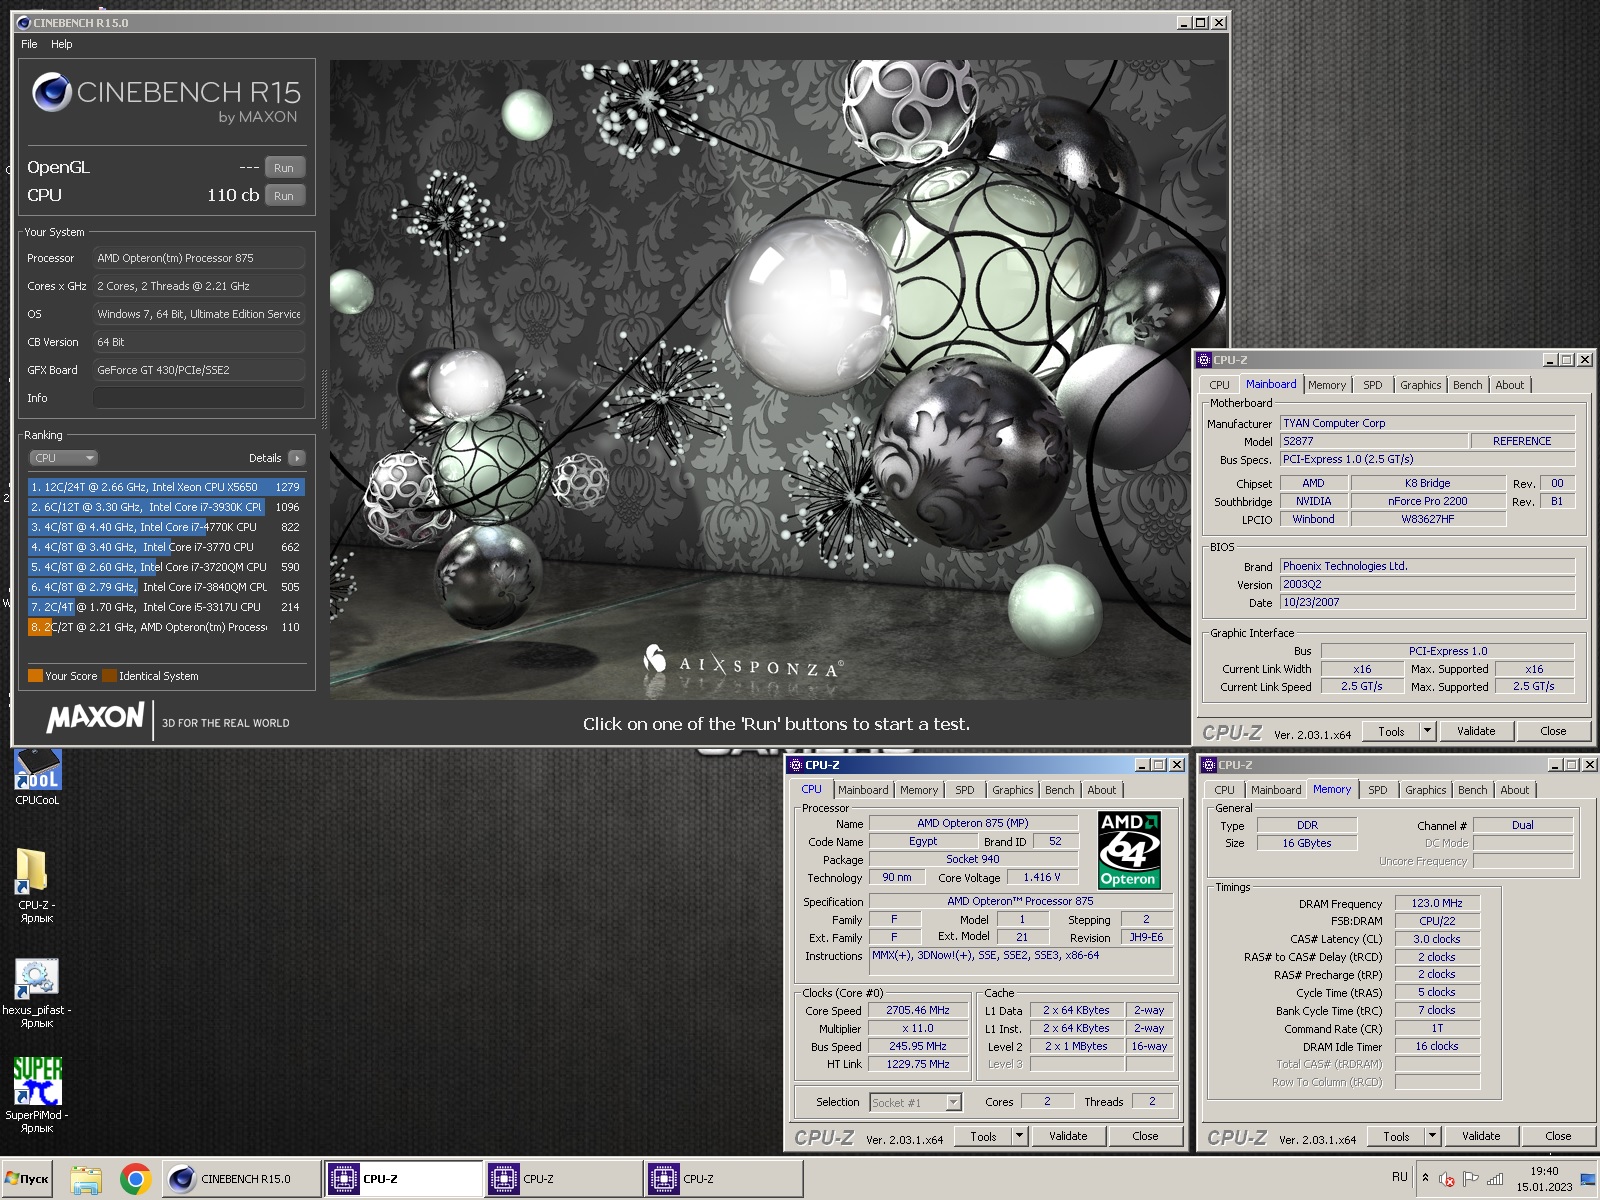The image size is (1600, 1200).
Task: Switch to SPD tab in Mainboard CPU-Z window
Action: [x=1373, y=385]
